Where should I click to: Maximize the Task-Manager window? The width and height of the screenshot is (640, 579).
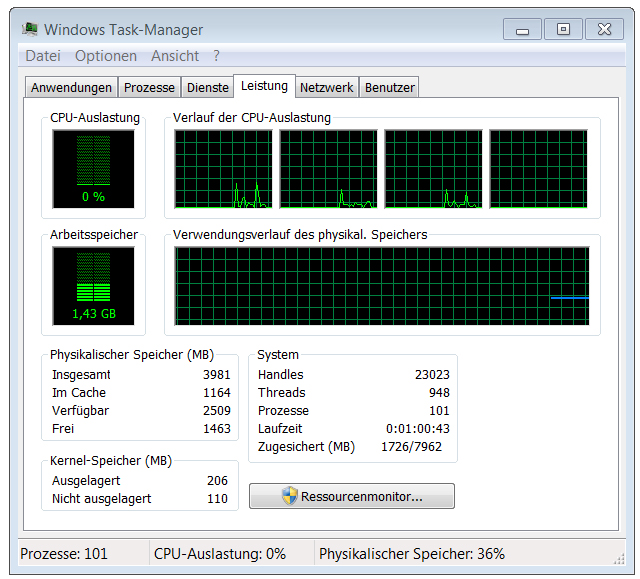tap(563, 29)
